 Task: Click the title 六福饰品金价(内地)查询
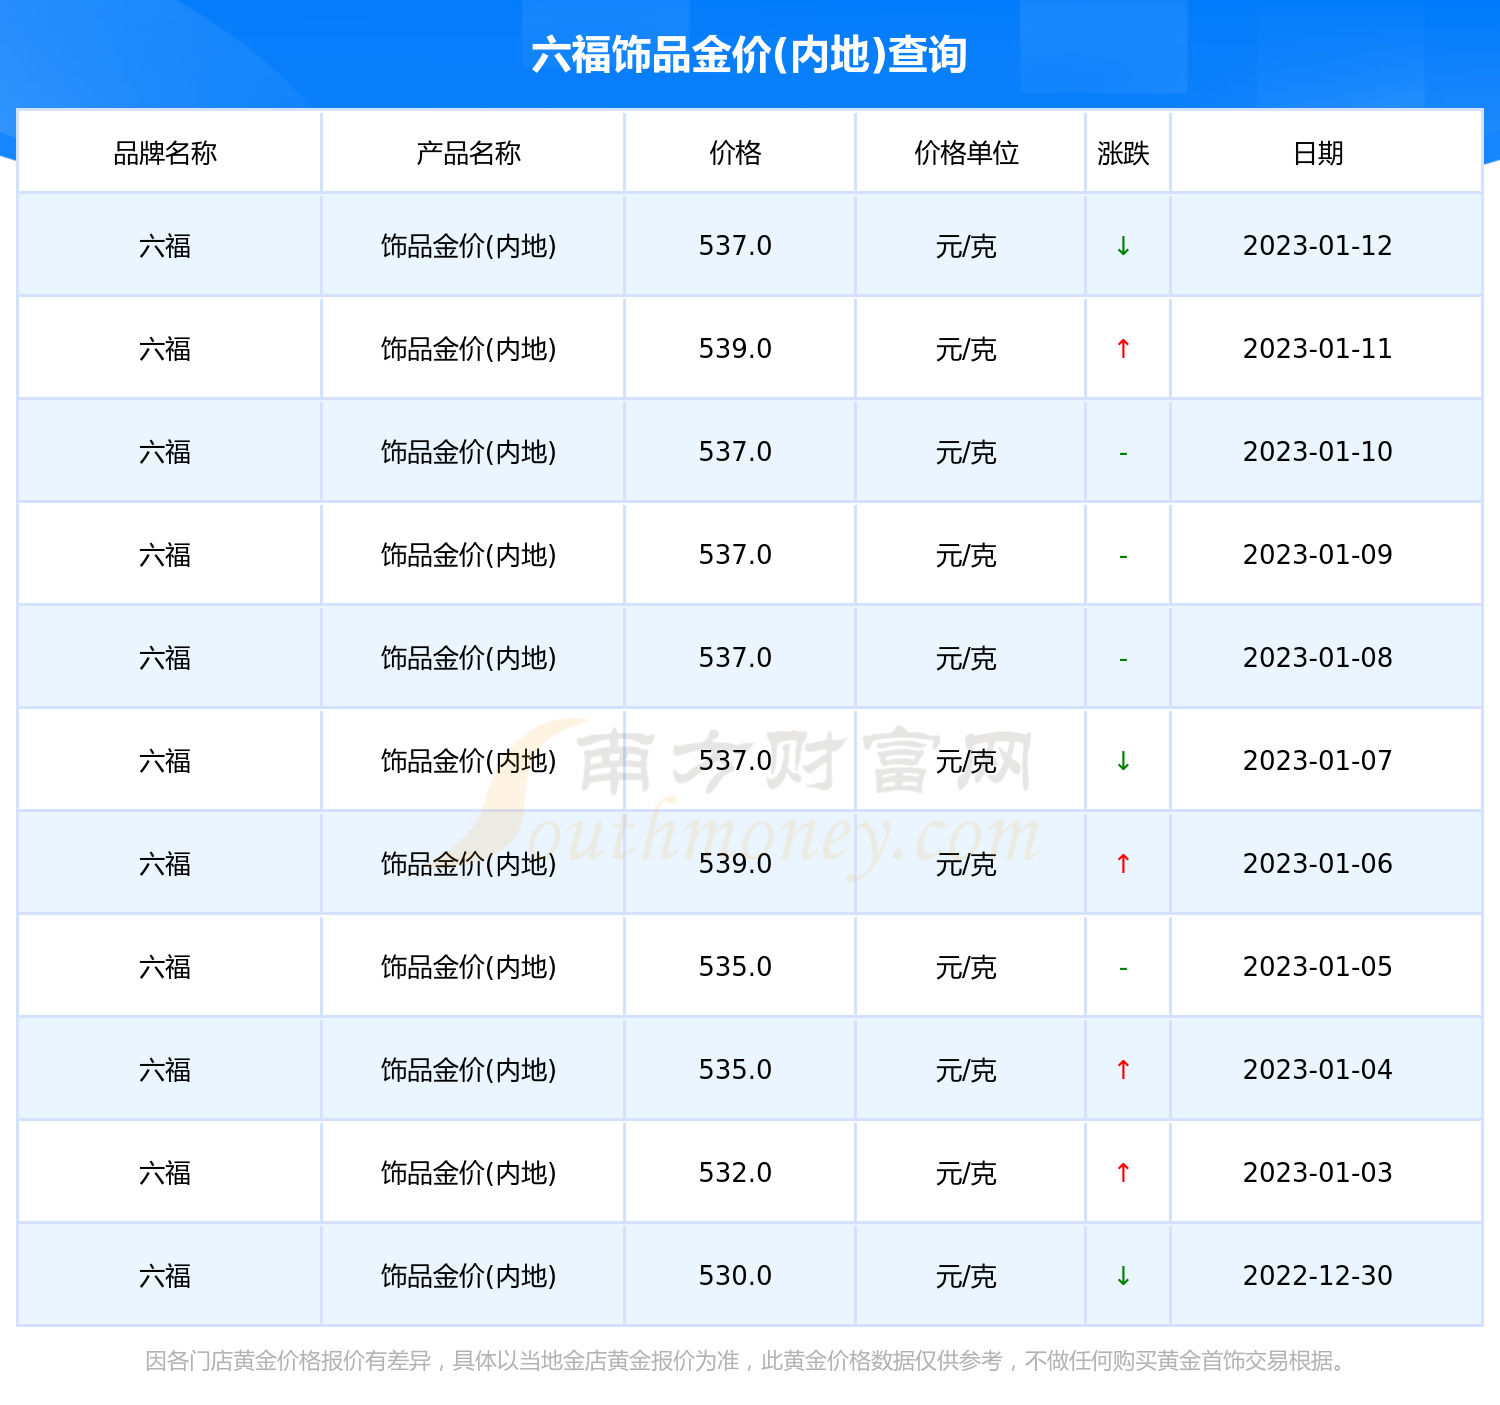tap(749, 55)
